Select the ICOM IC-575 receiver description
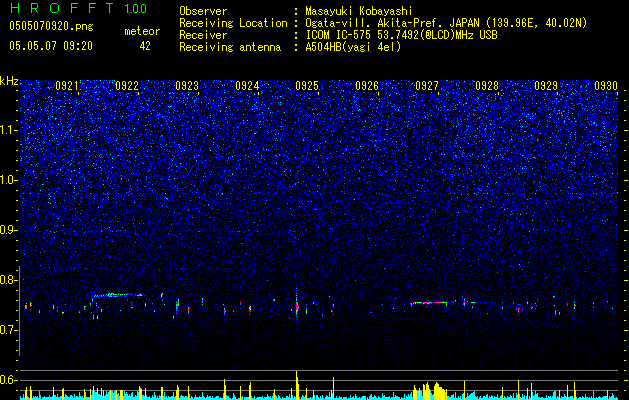Screen dimensions: 629x400 pos(401,35)
